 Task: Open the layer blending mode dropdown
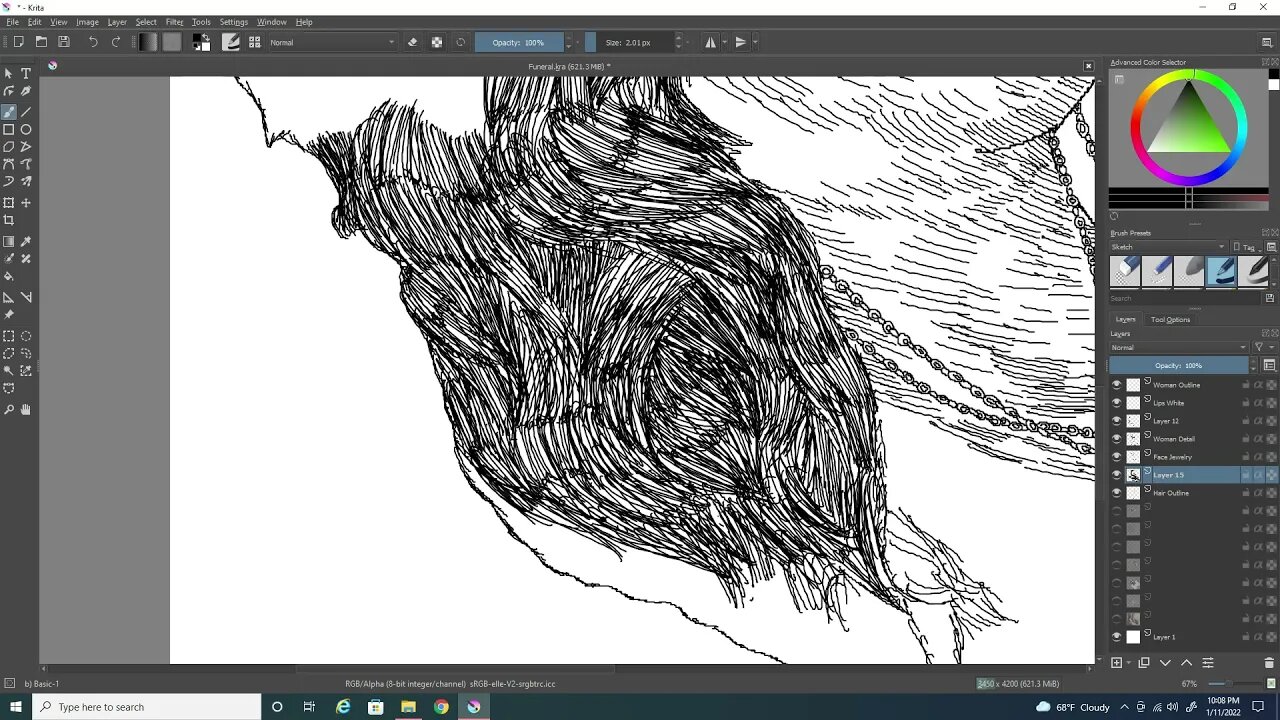(1179, 347)
